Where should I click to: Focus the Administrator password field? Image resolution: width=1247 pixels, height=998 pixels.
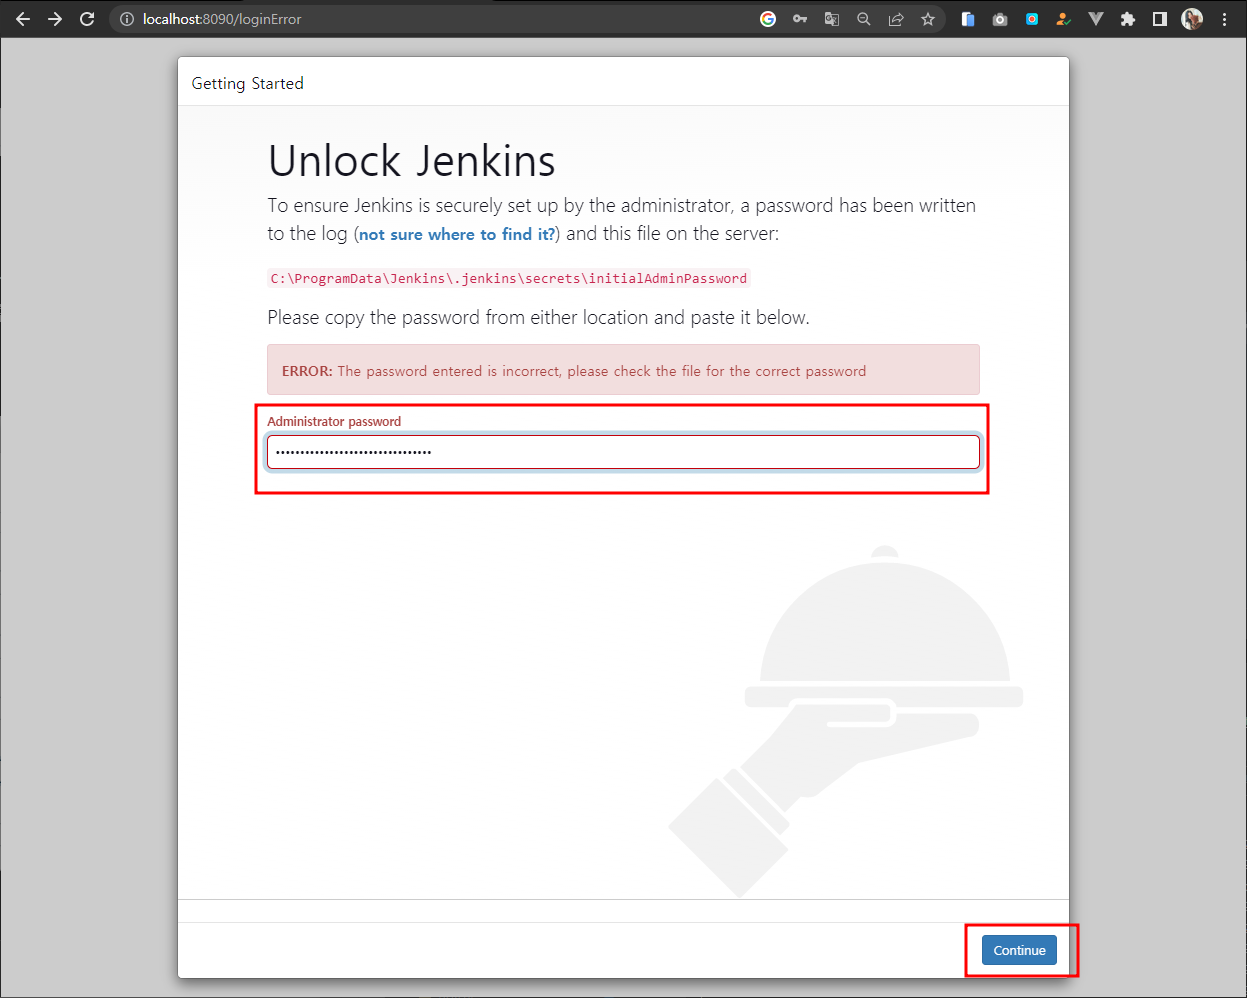(623, 452)
